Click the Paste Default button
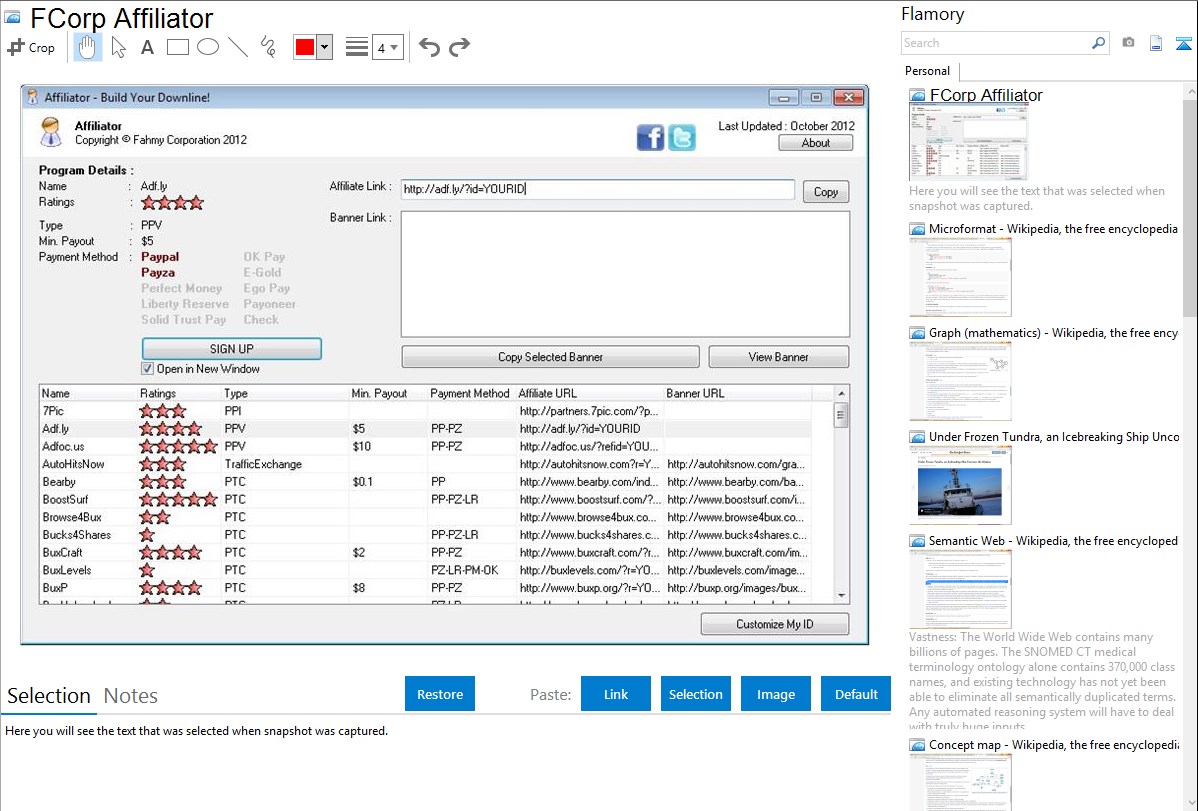 point(856,694)
